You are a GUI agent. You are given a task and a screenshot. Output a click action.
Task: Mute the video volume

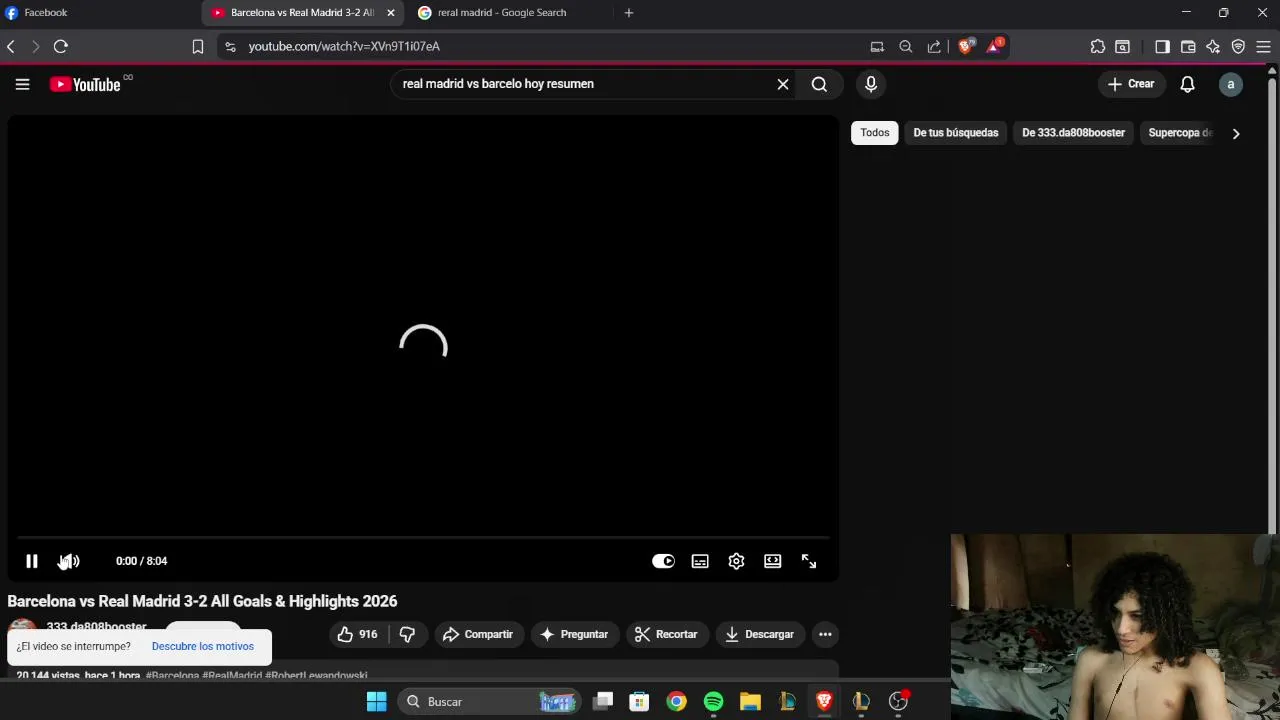point(69,561)
